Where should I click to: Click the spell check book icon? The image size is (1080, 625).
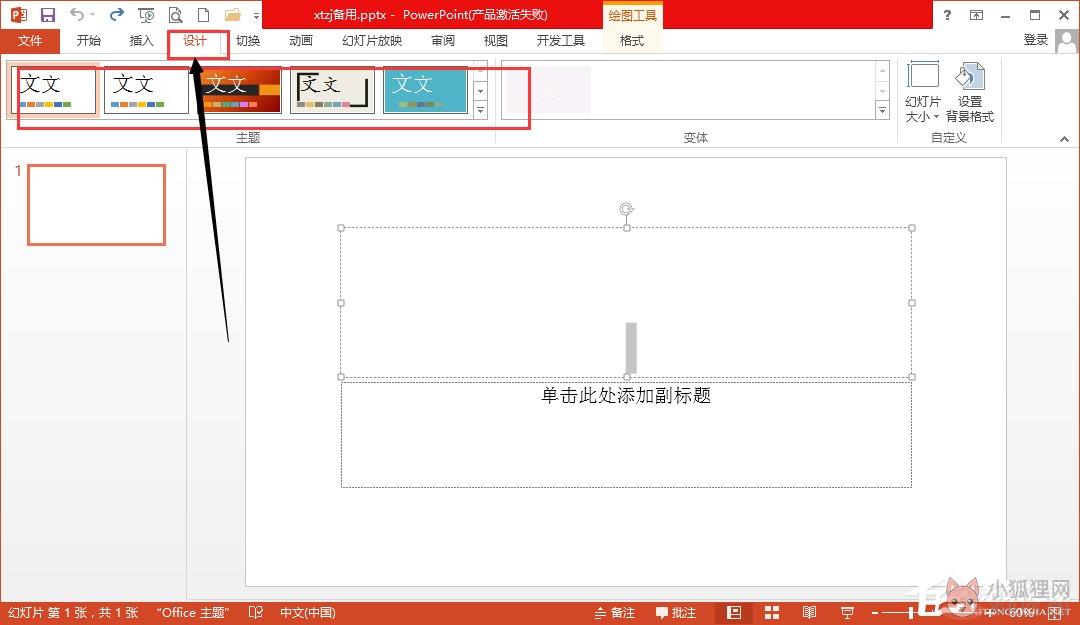click(x=256, y=613)
